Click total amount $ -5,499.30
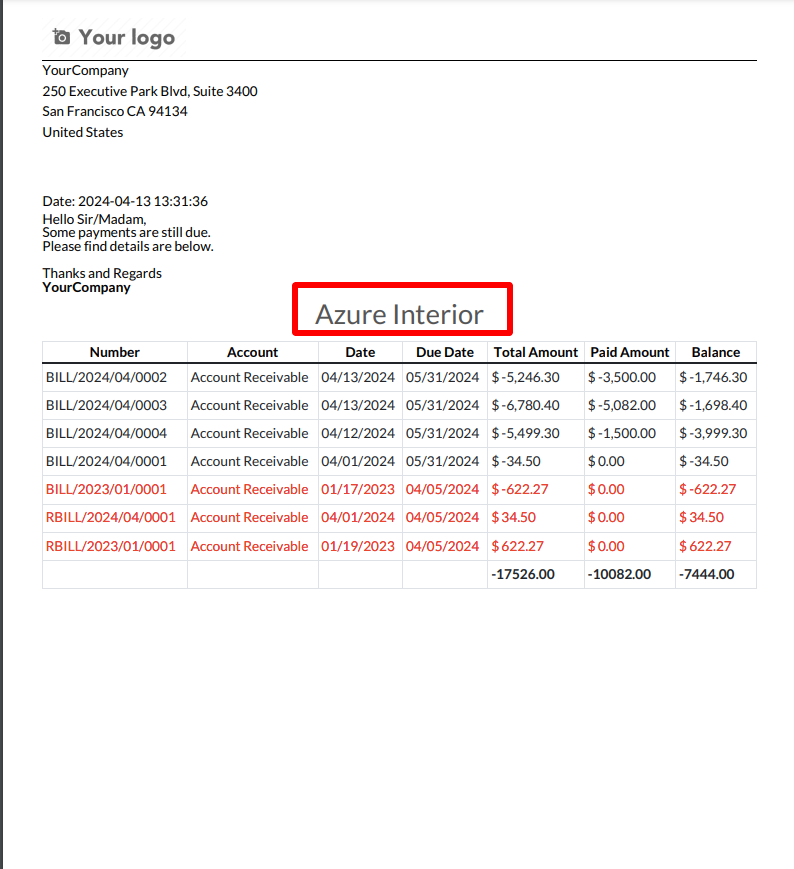The height and width of the screenshot is (869, 794). [525, 433]
